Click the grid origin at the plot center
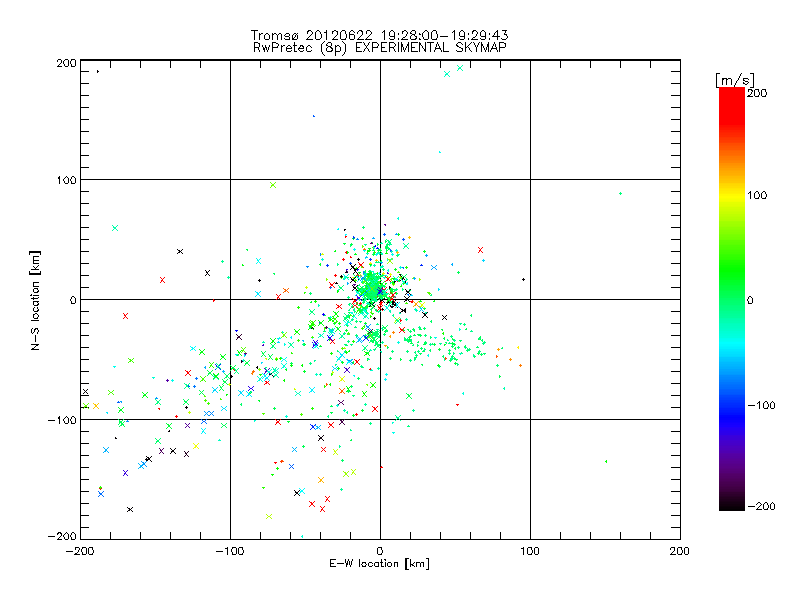 tap(380, 299)
